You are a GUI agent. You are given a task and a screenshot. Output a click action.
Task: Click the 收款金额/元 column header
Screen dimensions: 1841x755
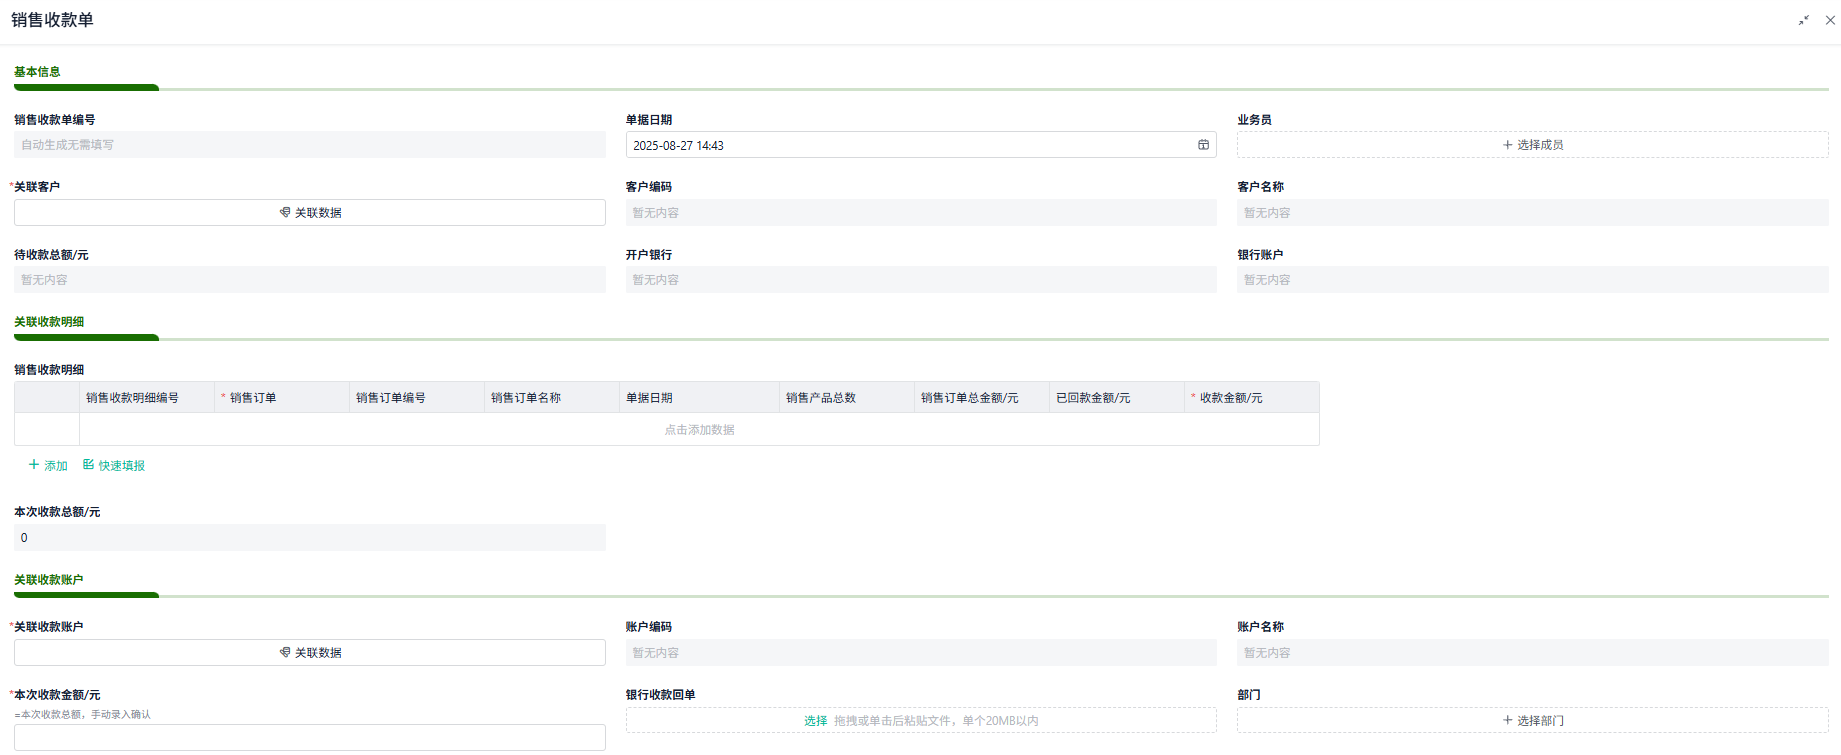pyautogui.click(x=1251, y=398)
